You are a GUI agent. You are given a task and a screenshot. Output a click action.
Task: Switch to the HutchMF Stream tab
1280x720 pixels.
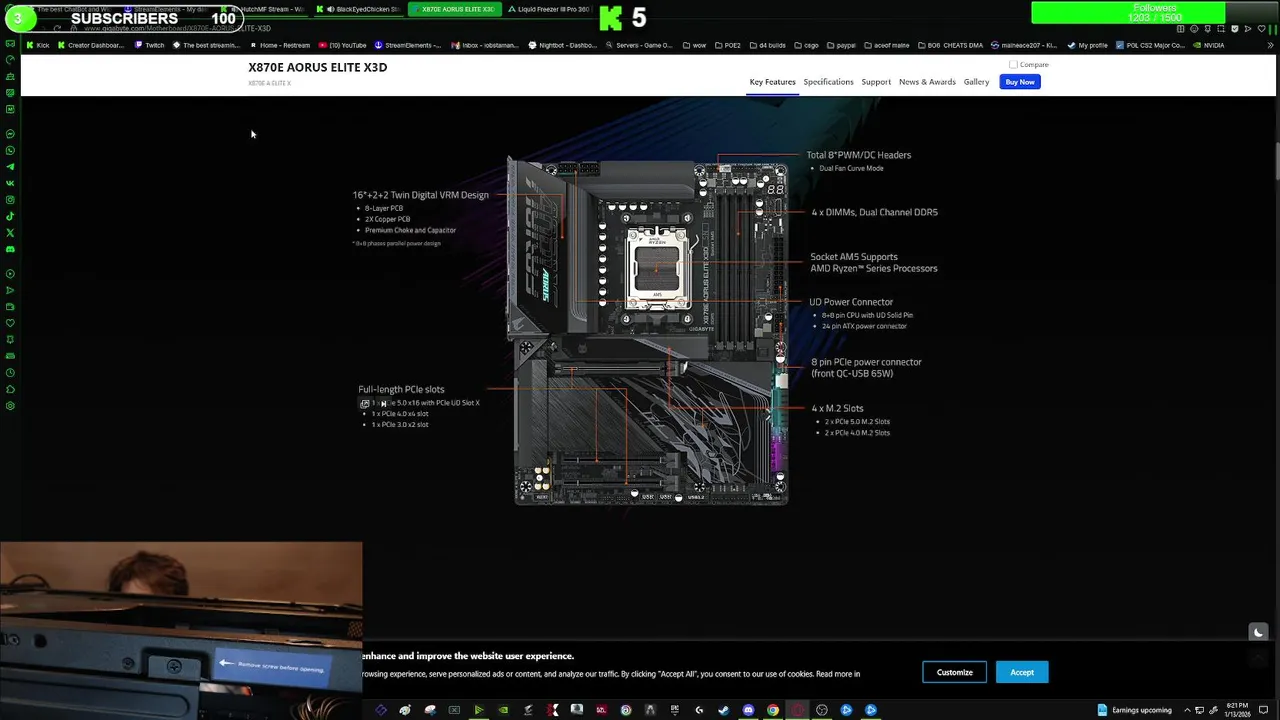pyautogui.click(x=265, y=9)
